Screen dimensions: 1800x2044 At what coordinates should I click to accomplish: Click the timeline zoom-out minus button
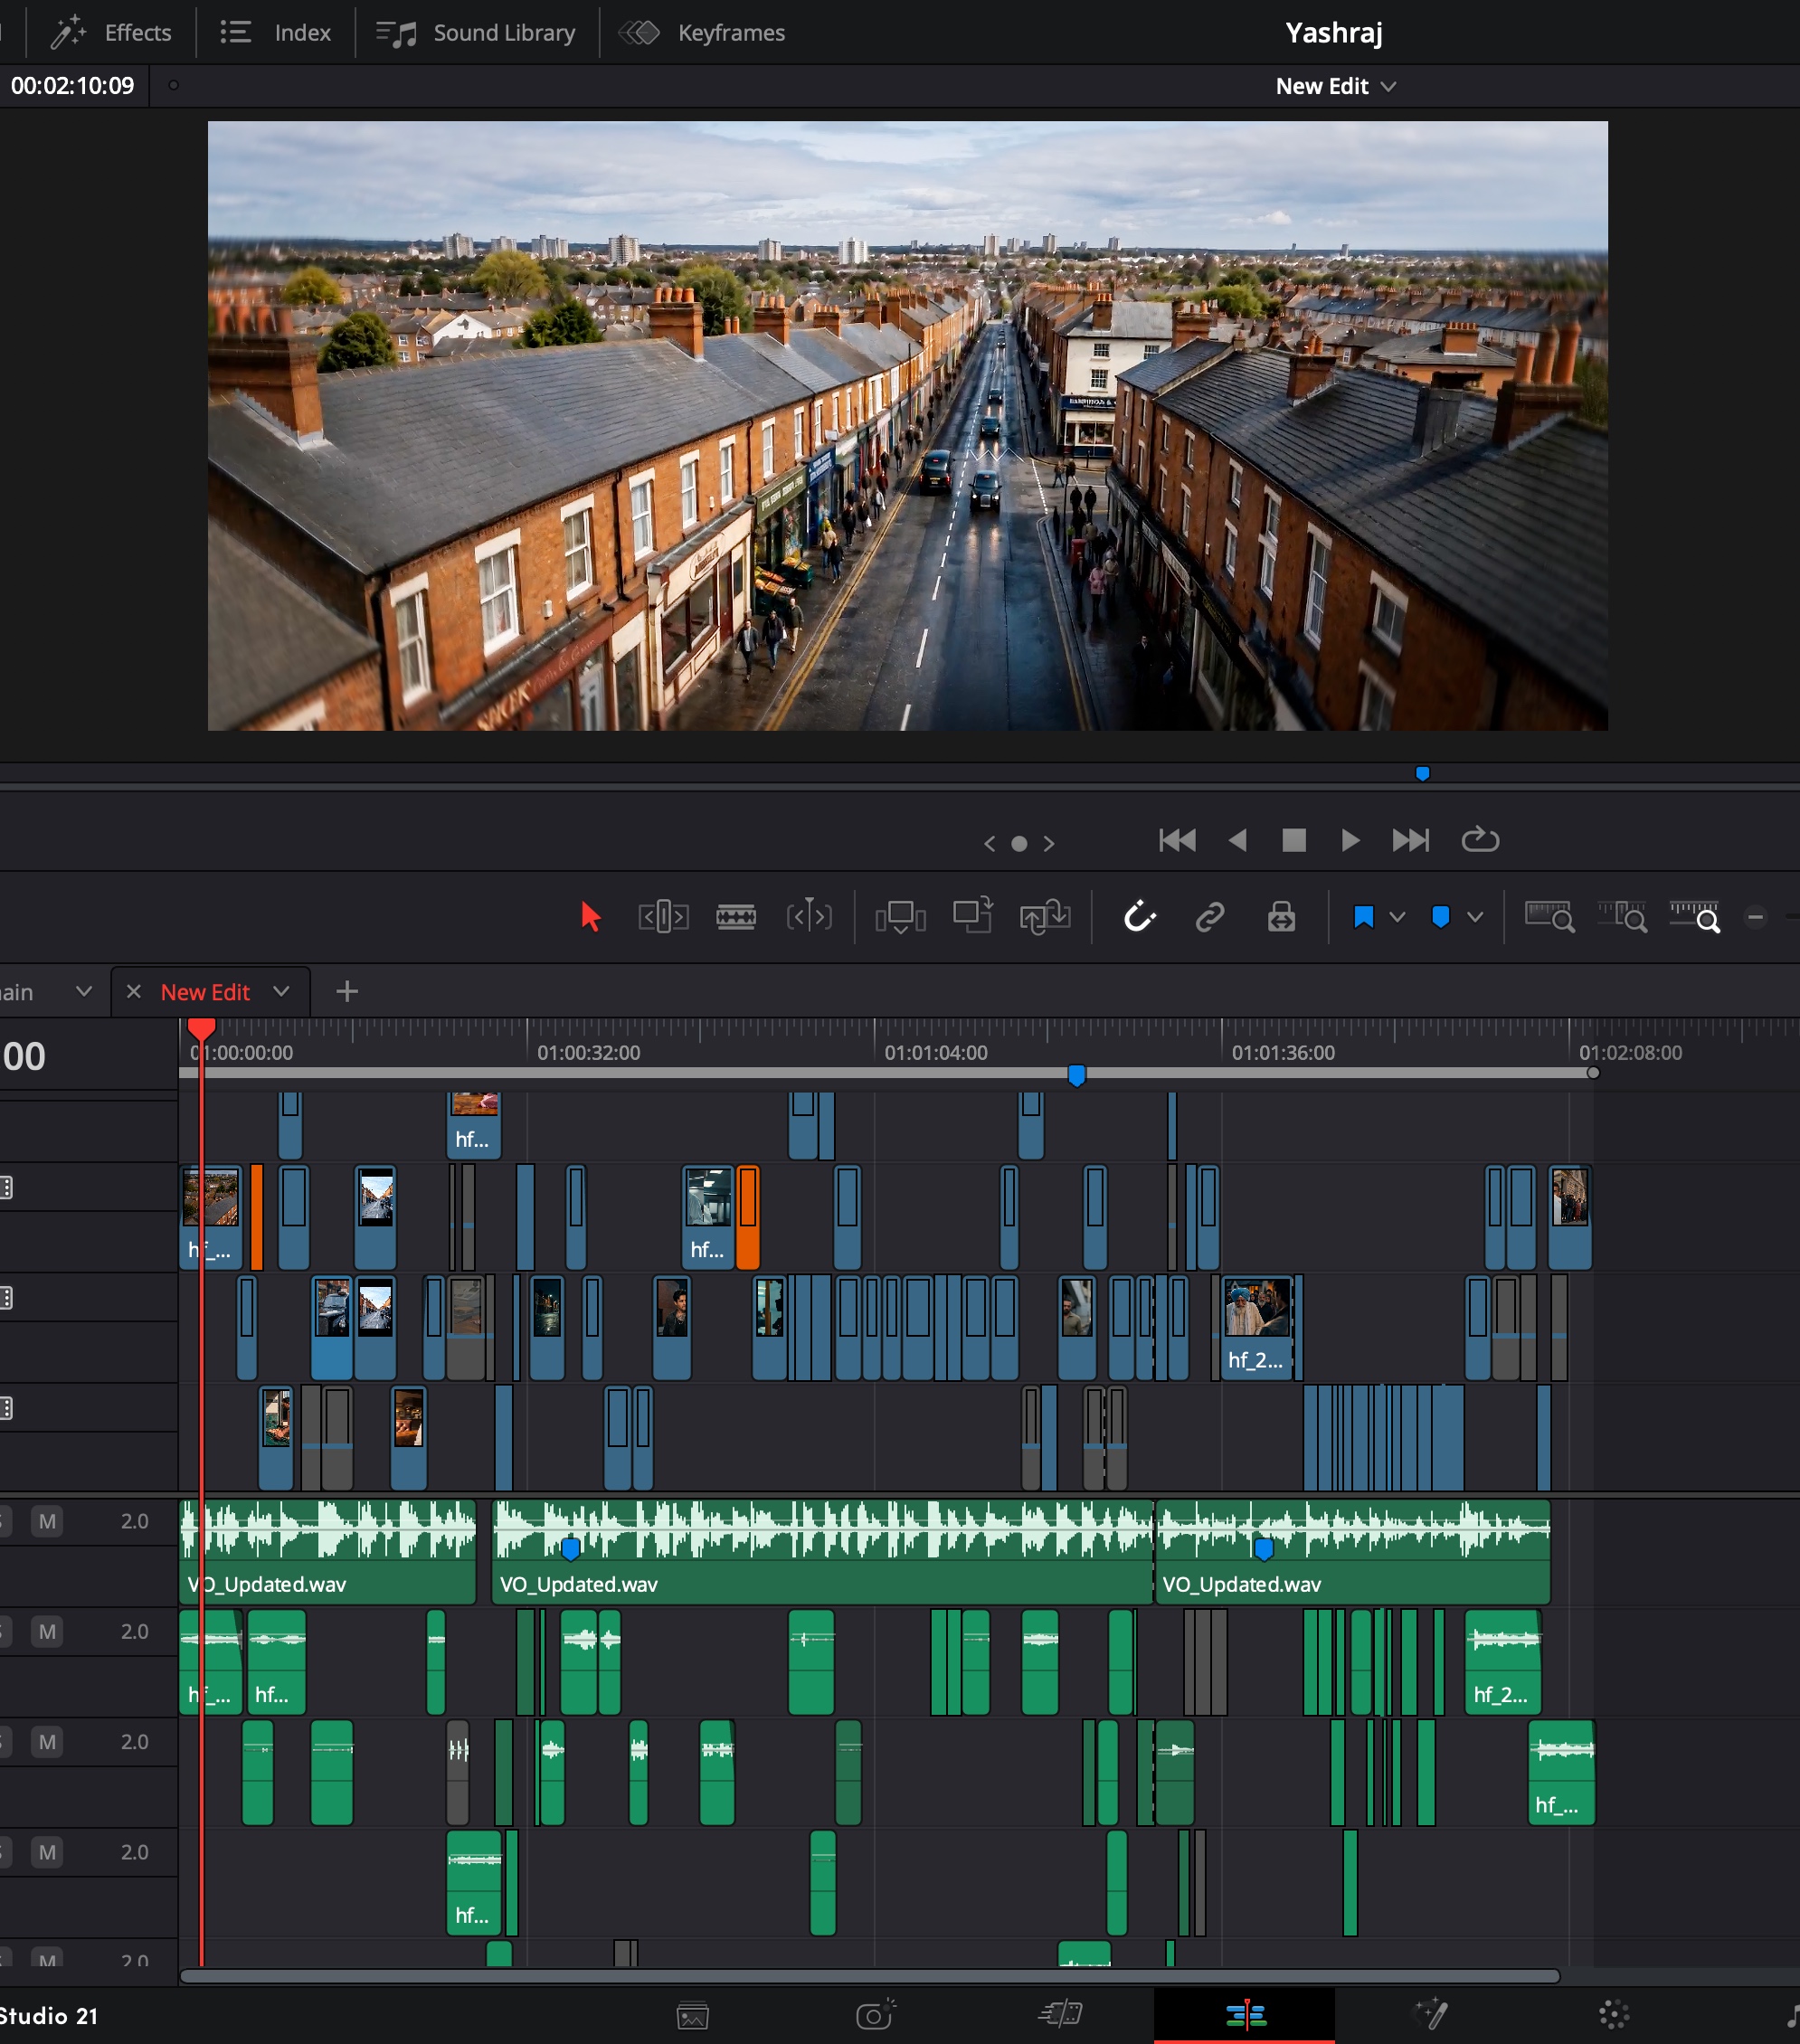(x=1755, y=916)
